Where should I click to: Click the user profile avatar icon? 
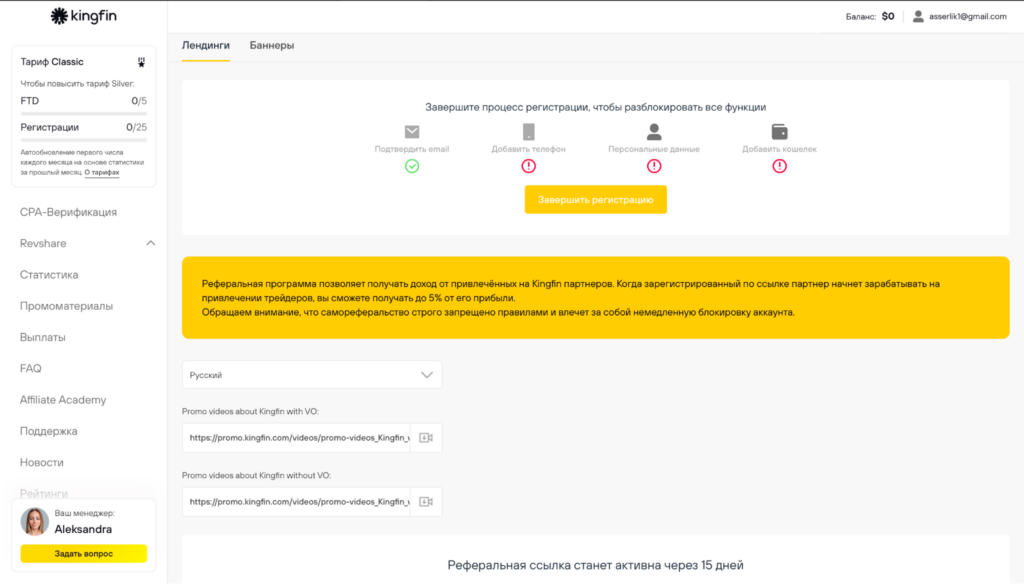click(x=918, y=16)
